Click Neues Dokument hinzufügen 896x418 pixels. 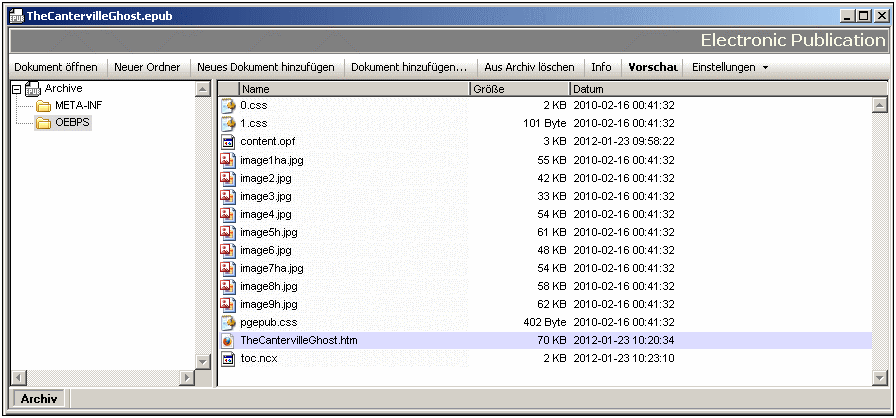(x=266, y=67)
